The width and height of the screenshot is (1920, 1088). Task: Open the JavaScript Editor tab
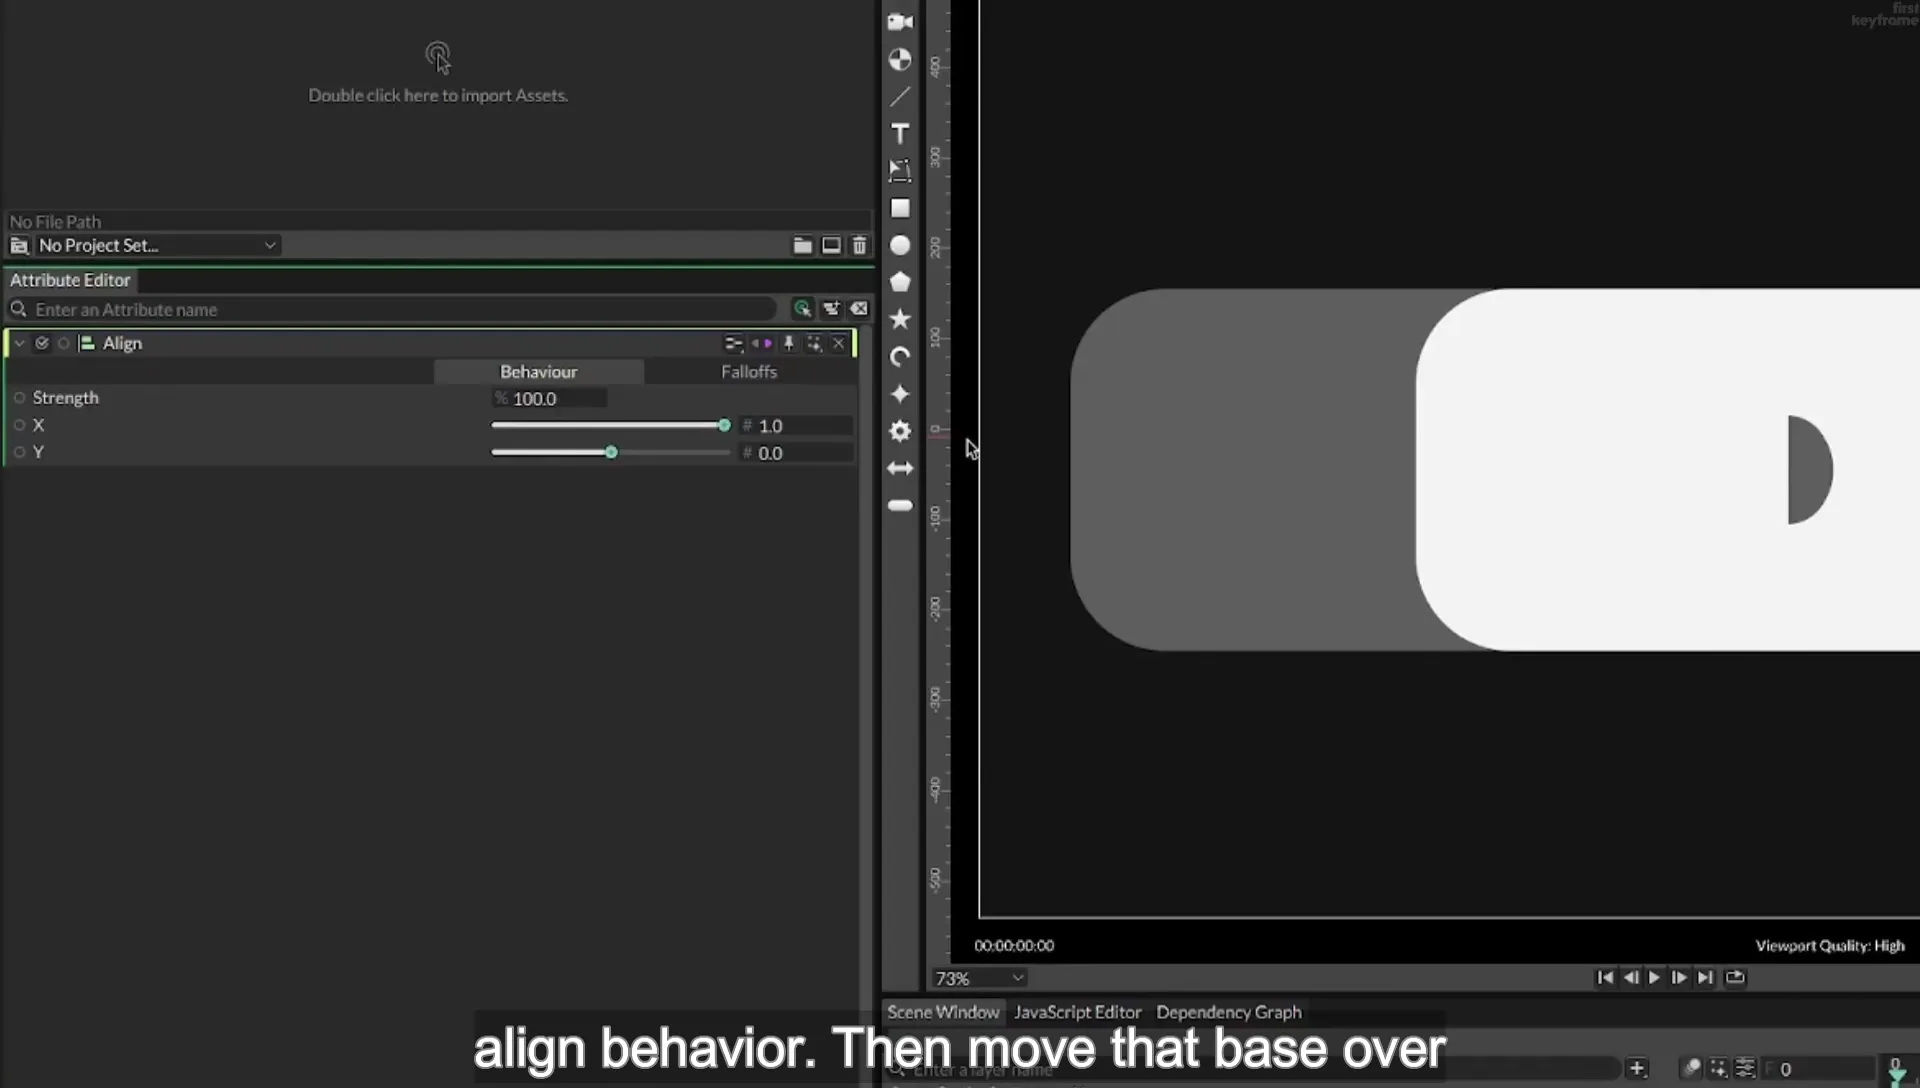(1077, 1012)
